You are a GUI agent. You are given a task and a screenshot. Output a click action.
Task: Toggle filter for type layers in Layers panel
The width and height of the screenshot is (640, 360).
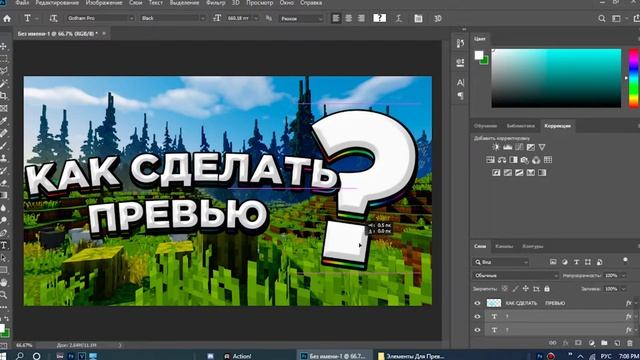[576, 262]
